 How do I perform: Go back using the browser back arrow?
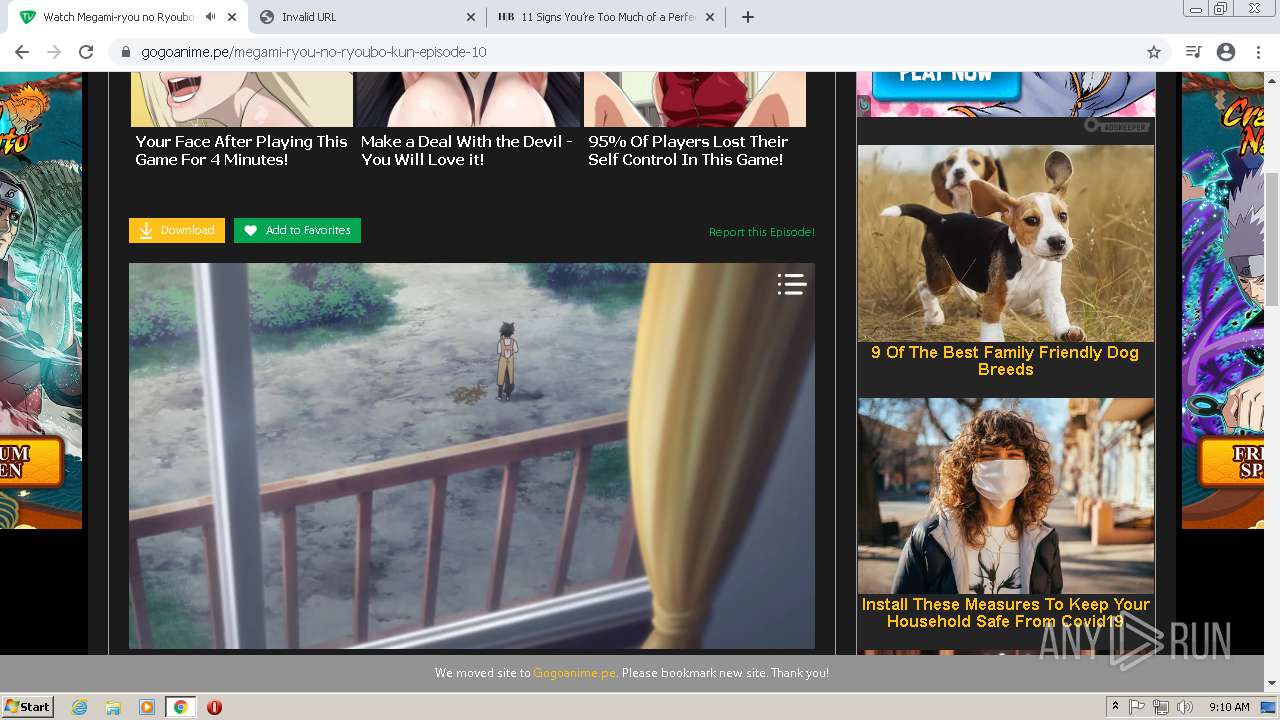pos(22,52)
